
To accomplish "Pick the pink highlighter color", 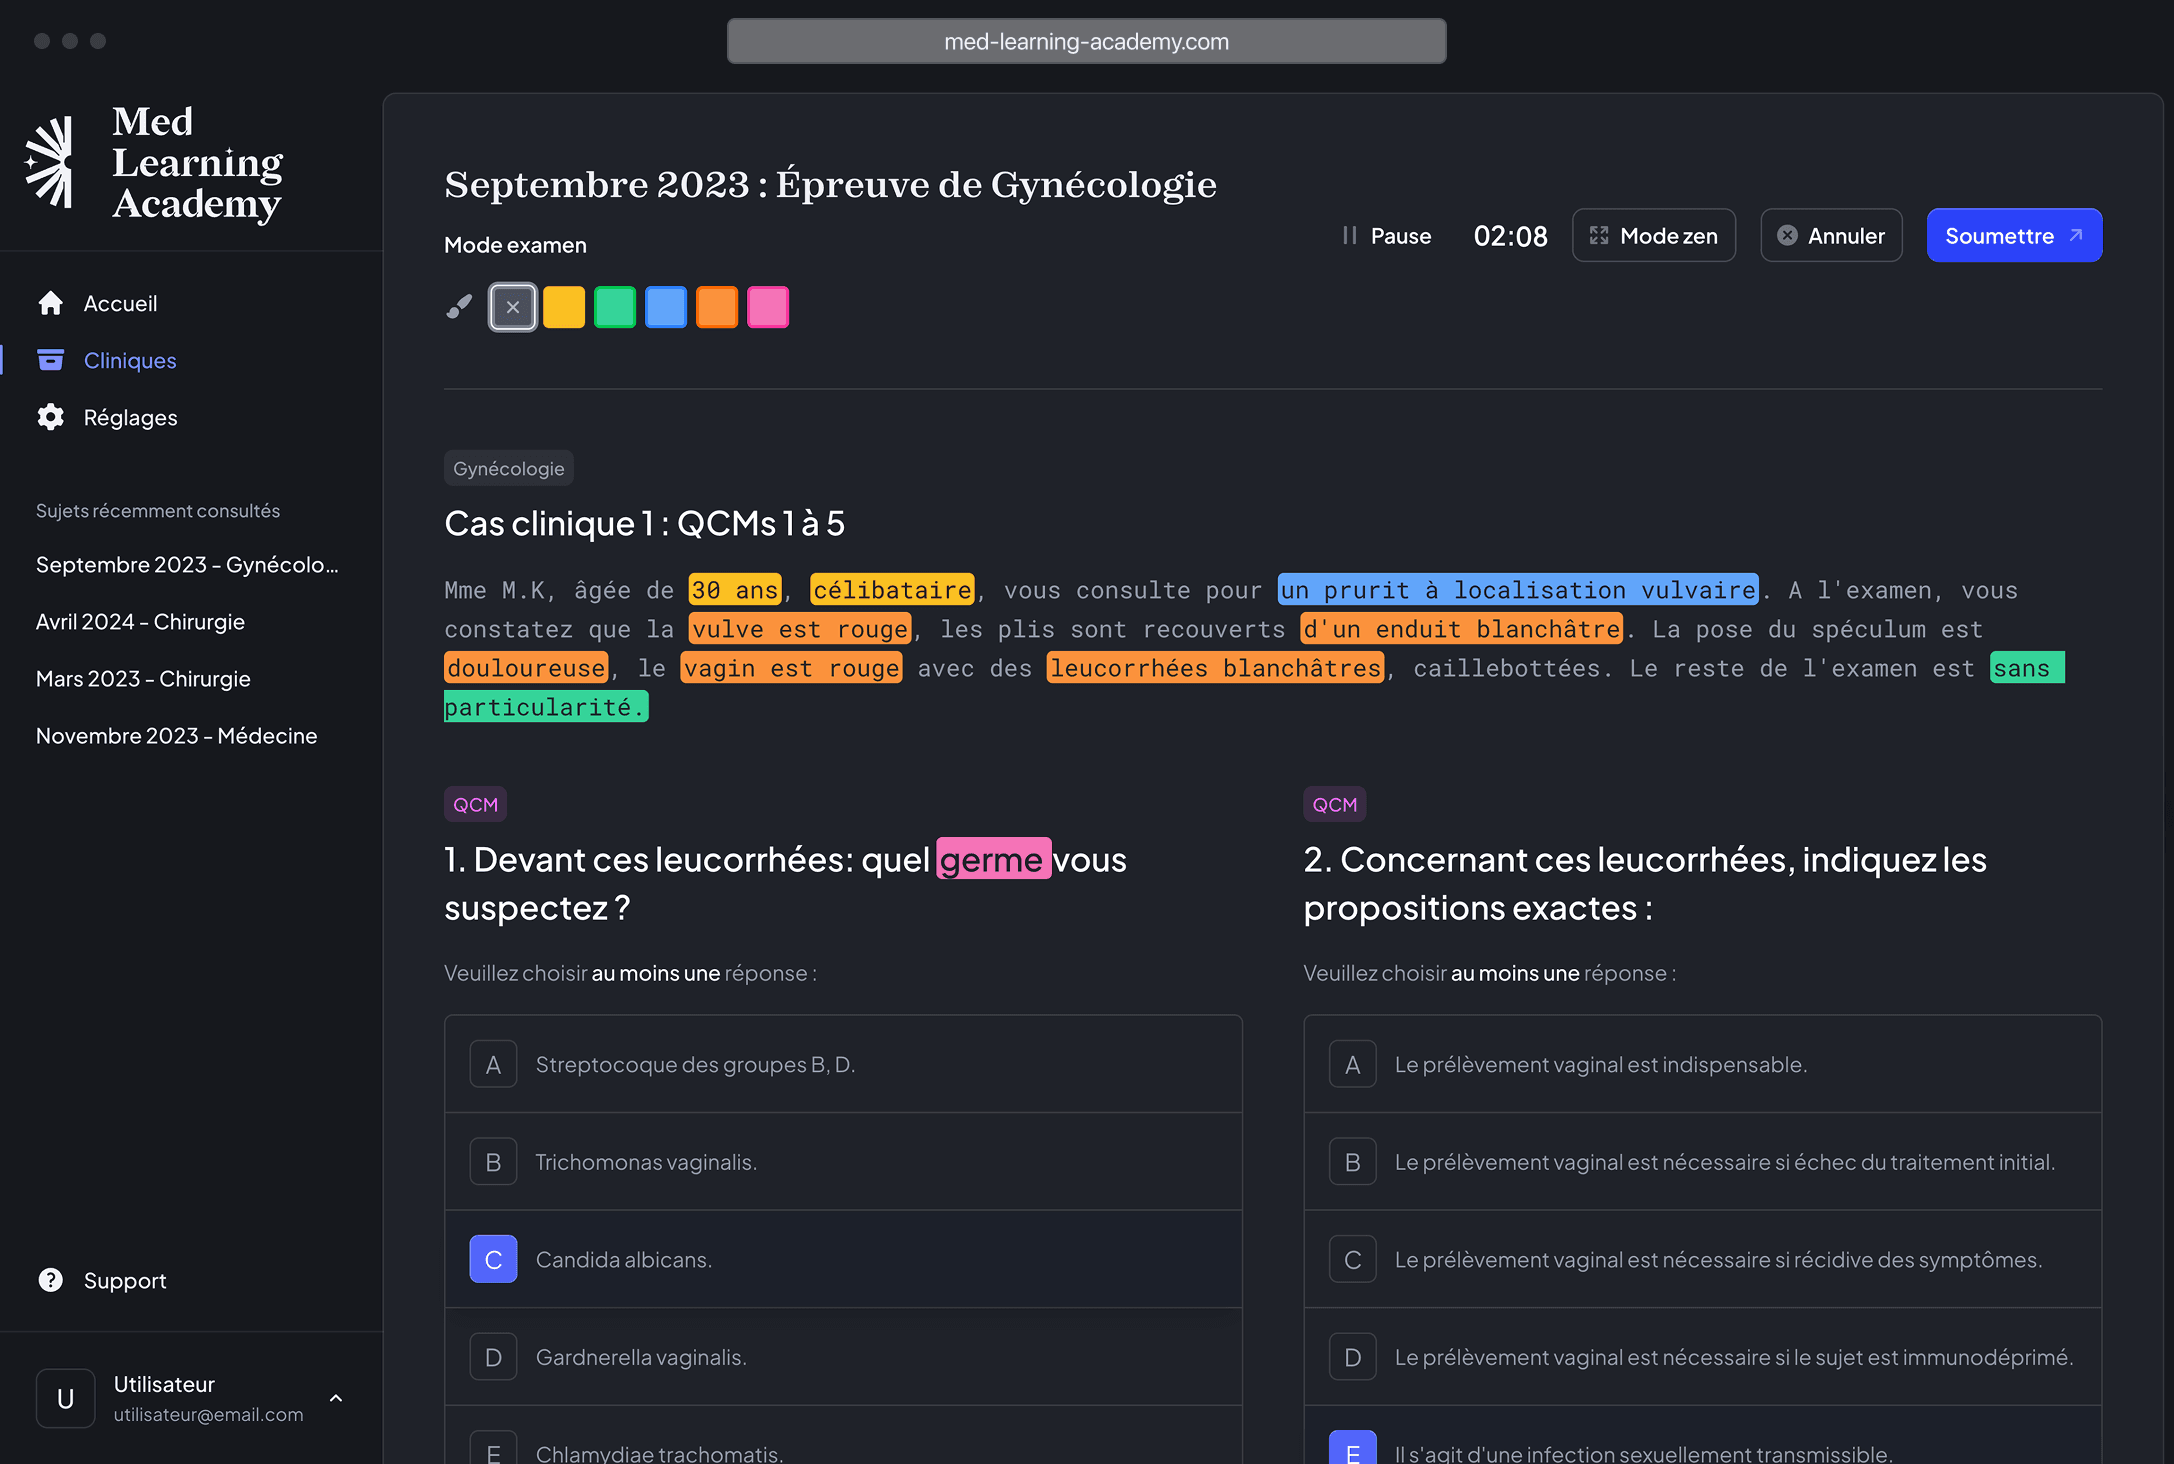I will pyautogui.click(x=768, y=306).
